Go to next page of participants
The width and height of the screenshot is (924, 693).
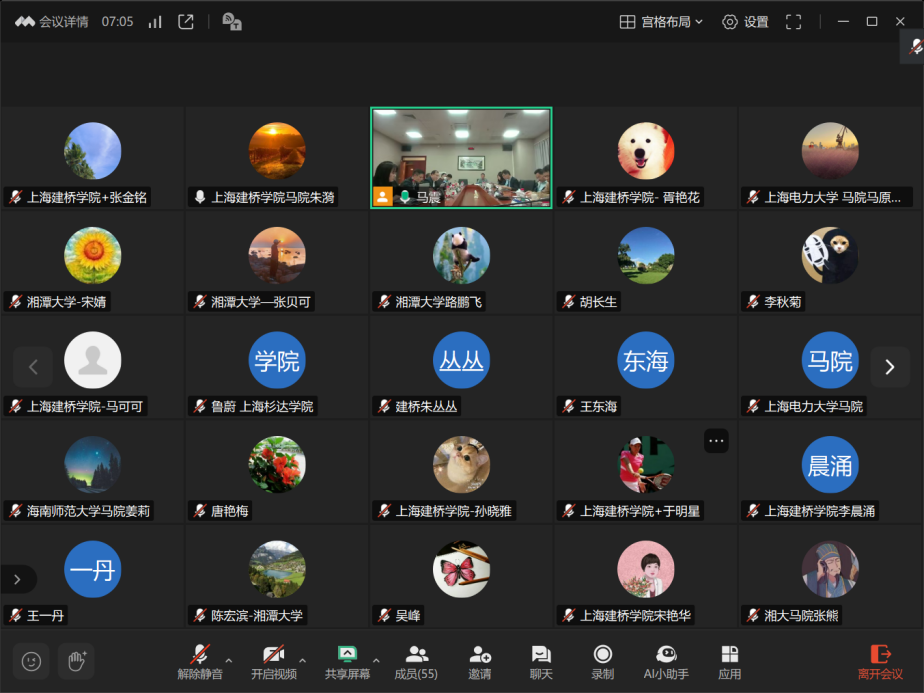click(x=889, y=367)
